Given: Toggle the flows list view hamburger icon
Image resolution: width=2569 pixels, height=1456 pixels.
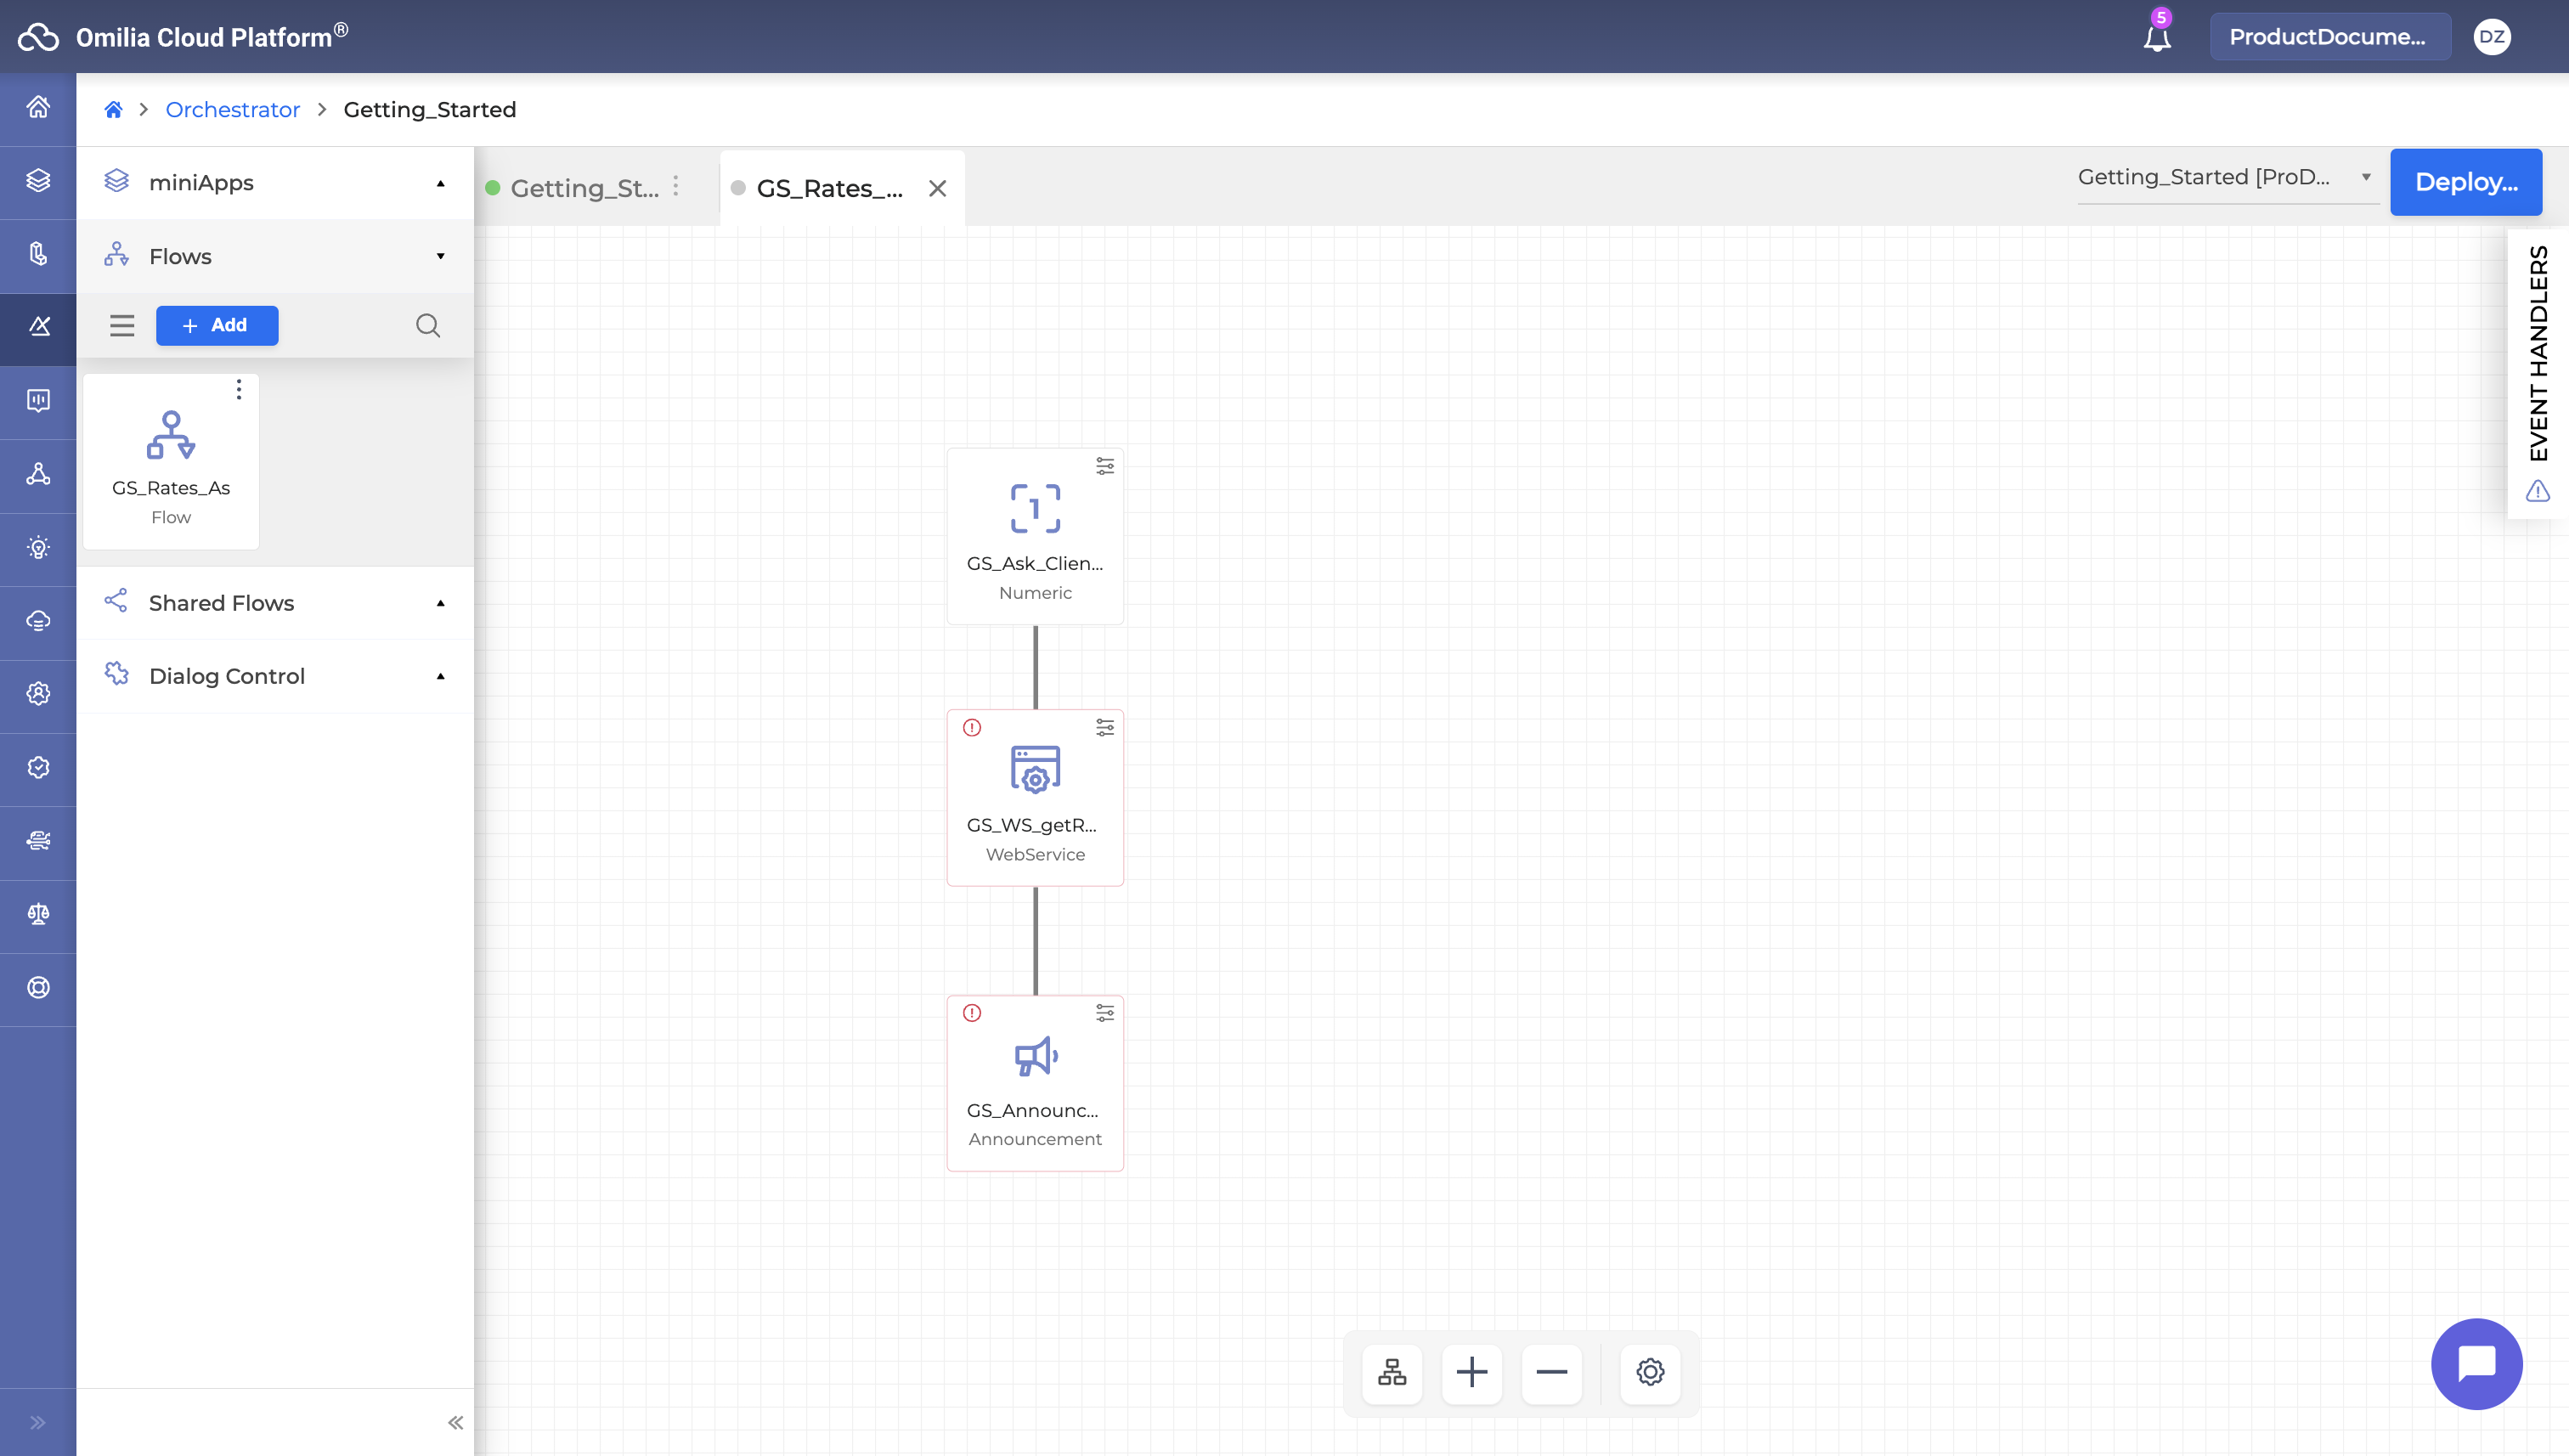Looking at the screenshot, I should click(122, 326).
